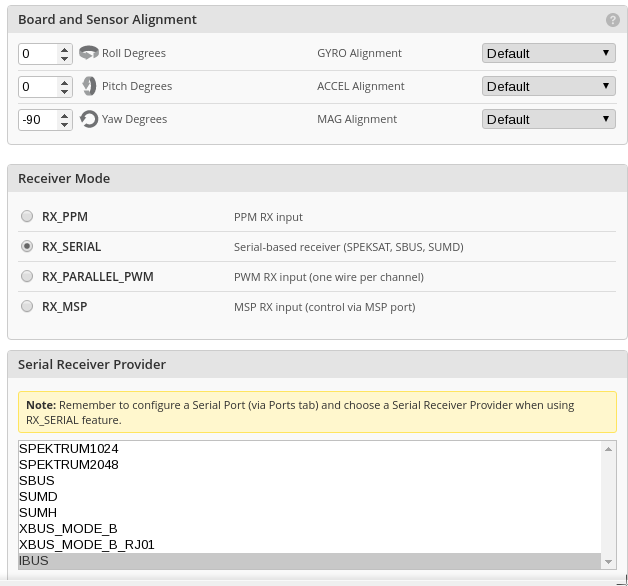Expand the ACCEL Alignment dropdown
Viewport: 628px width, 586px height.
[548, 86]
